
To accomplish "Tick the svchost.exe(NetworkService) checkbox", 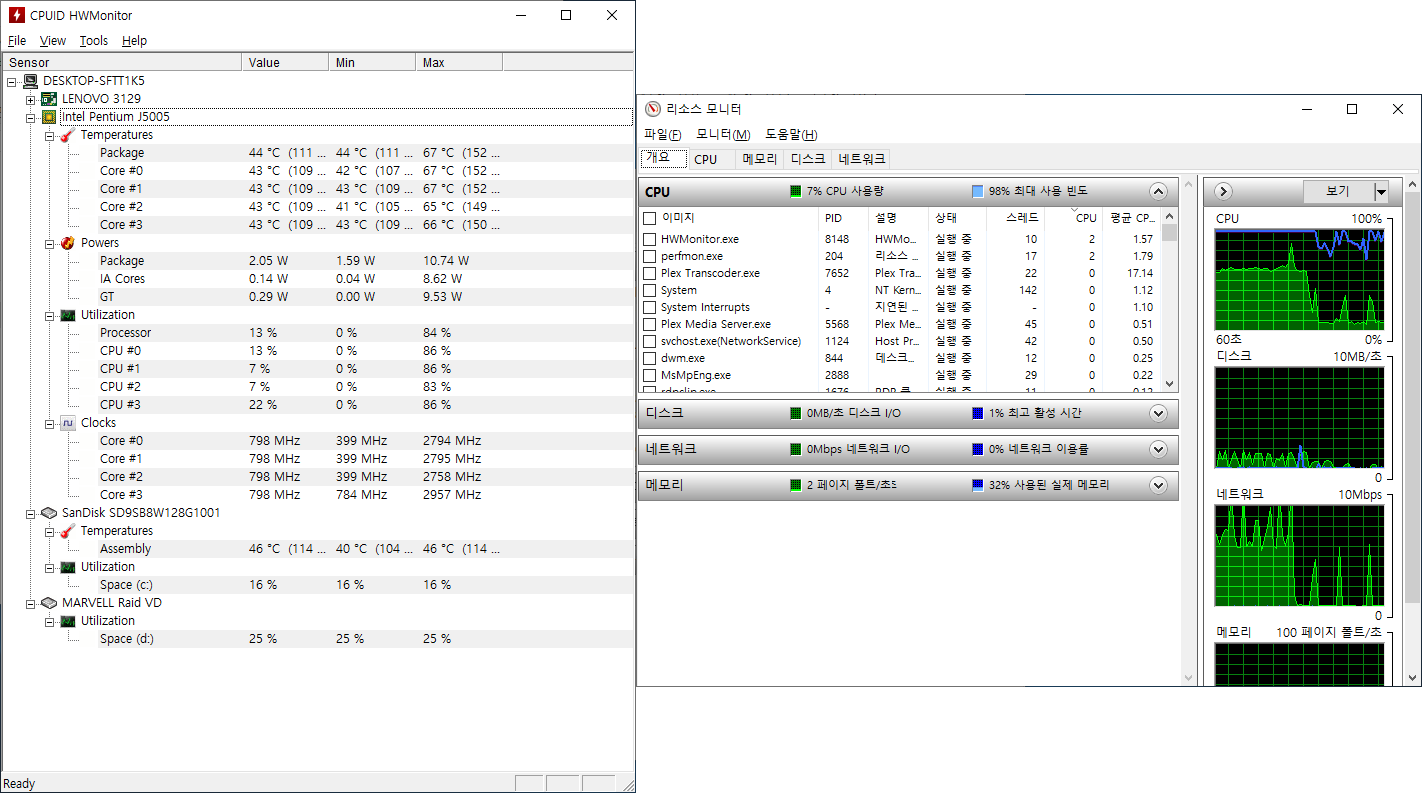I will click(650, 341).
